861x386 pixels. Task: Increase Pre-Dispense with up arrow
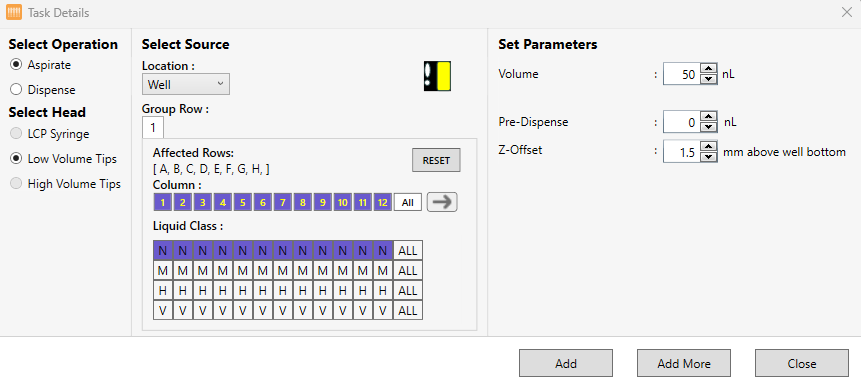[x=709, y=116]
